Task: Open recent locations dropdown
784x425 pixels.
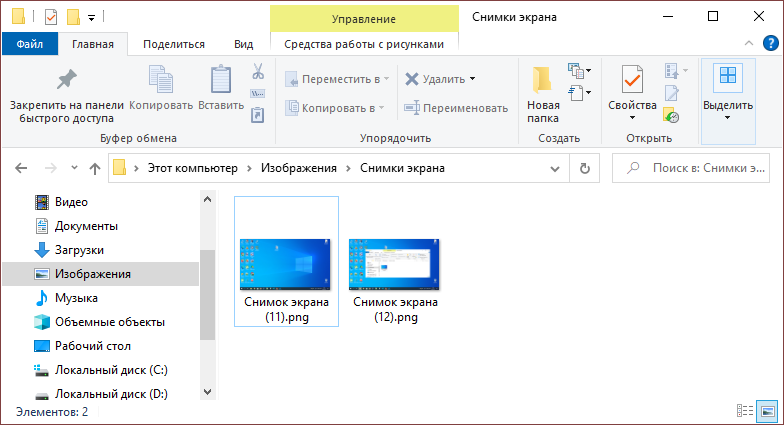Action: (74, 168)
